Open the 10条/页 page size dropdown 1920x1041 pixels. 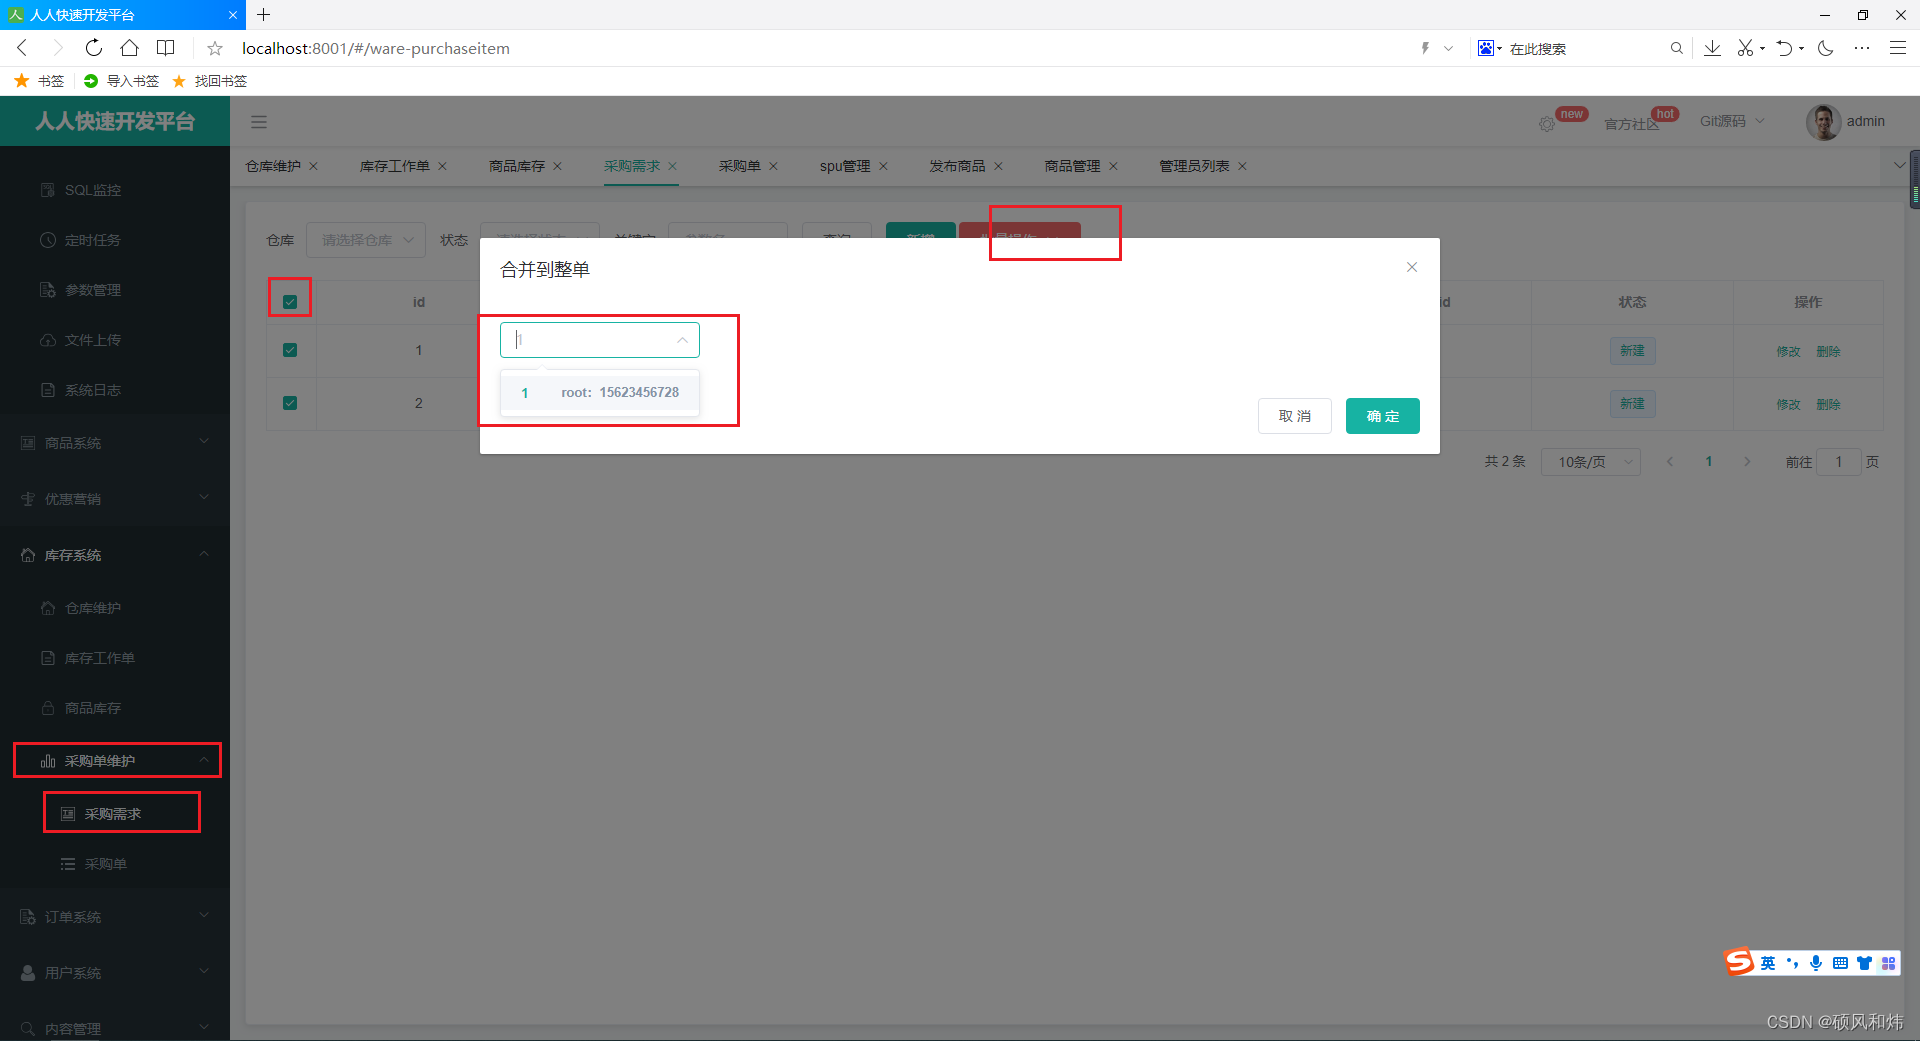[x=1590, y=462]
